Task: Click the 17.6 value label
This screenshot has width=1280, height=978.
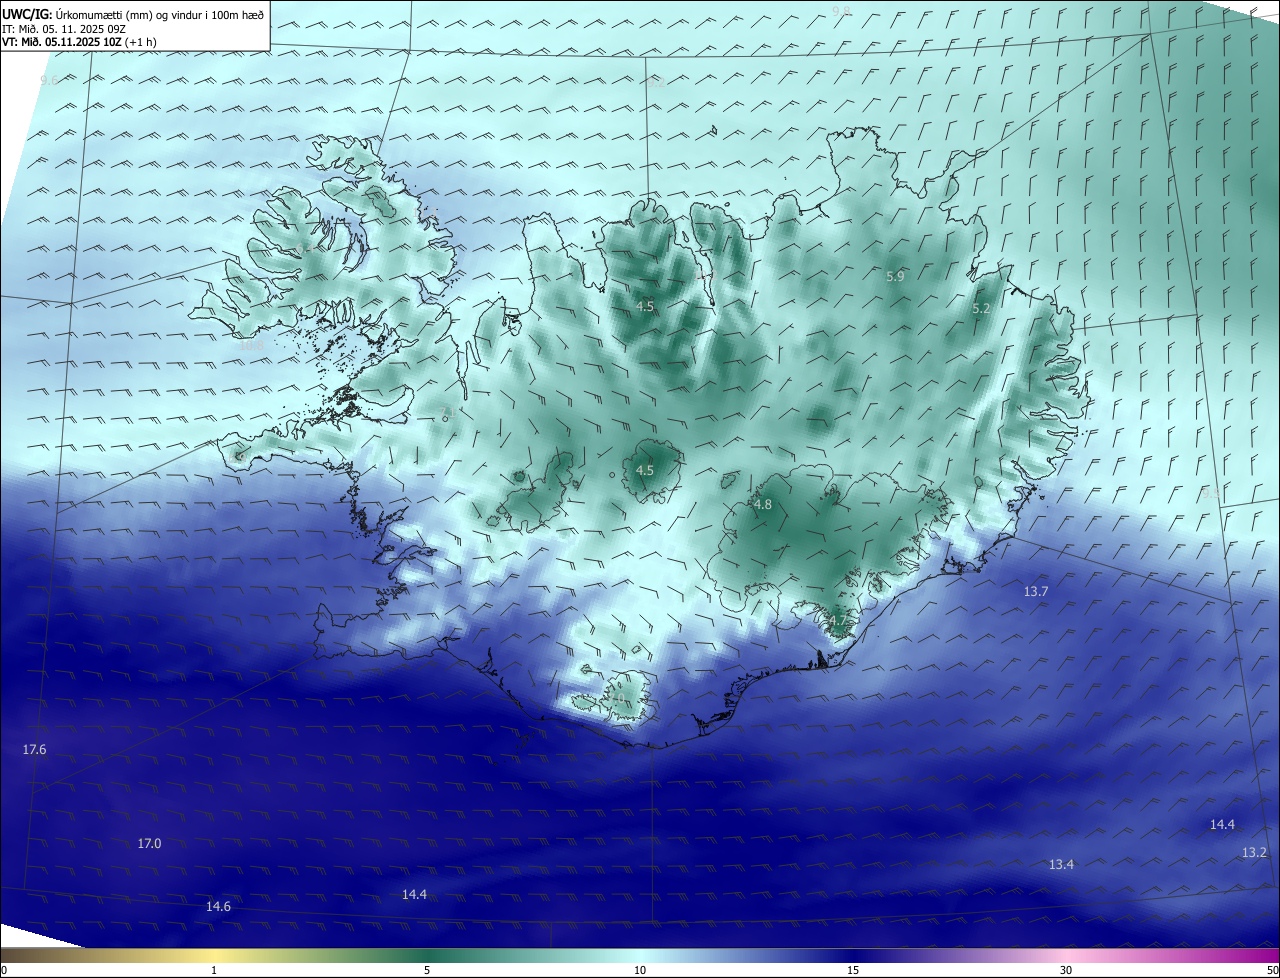Action: pyautogui.click(x=34, y=749)
